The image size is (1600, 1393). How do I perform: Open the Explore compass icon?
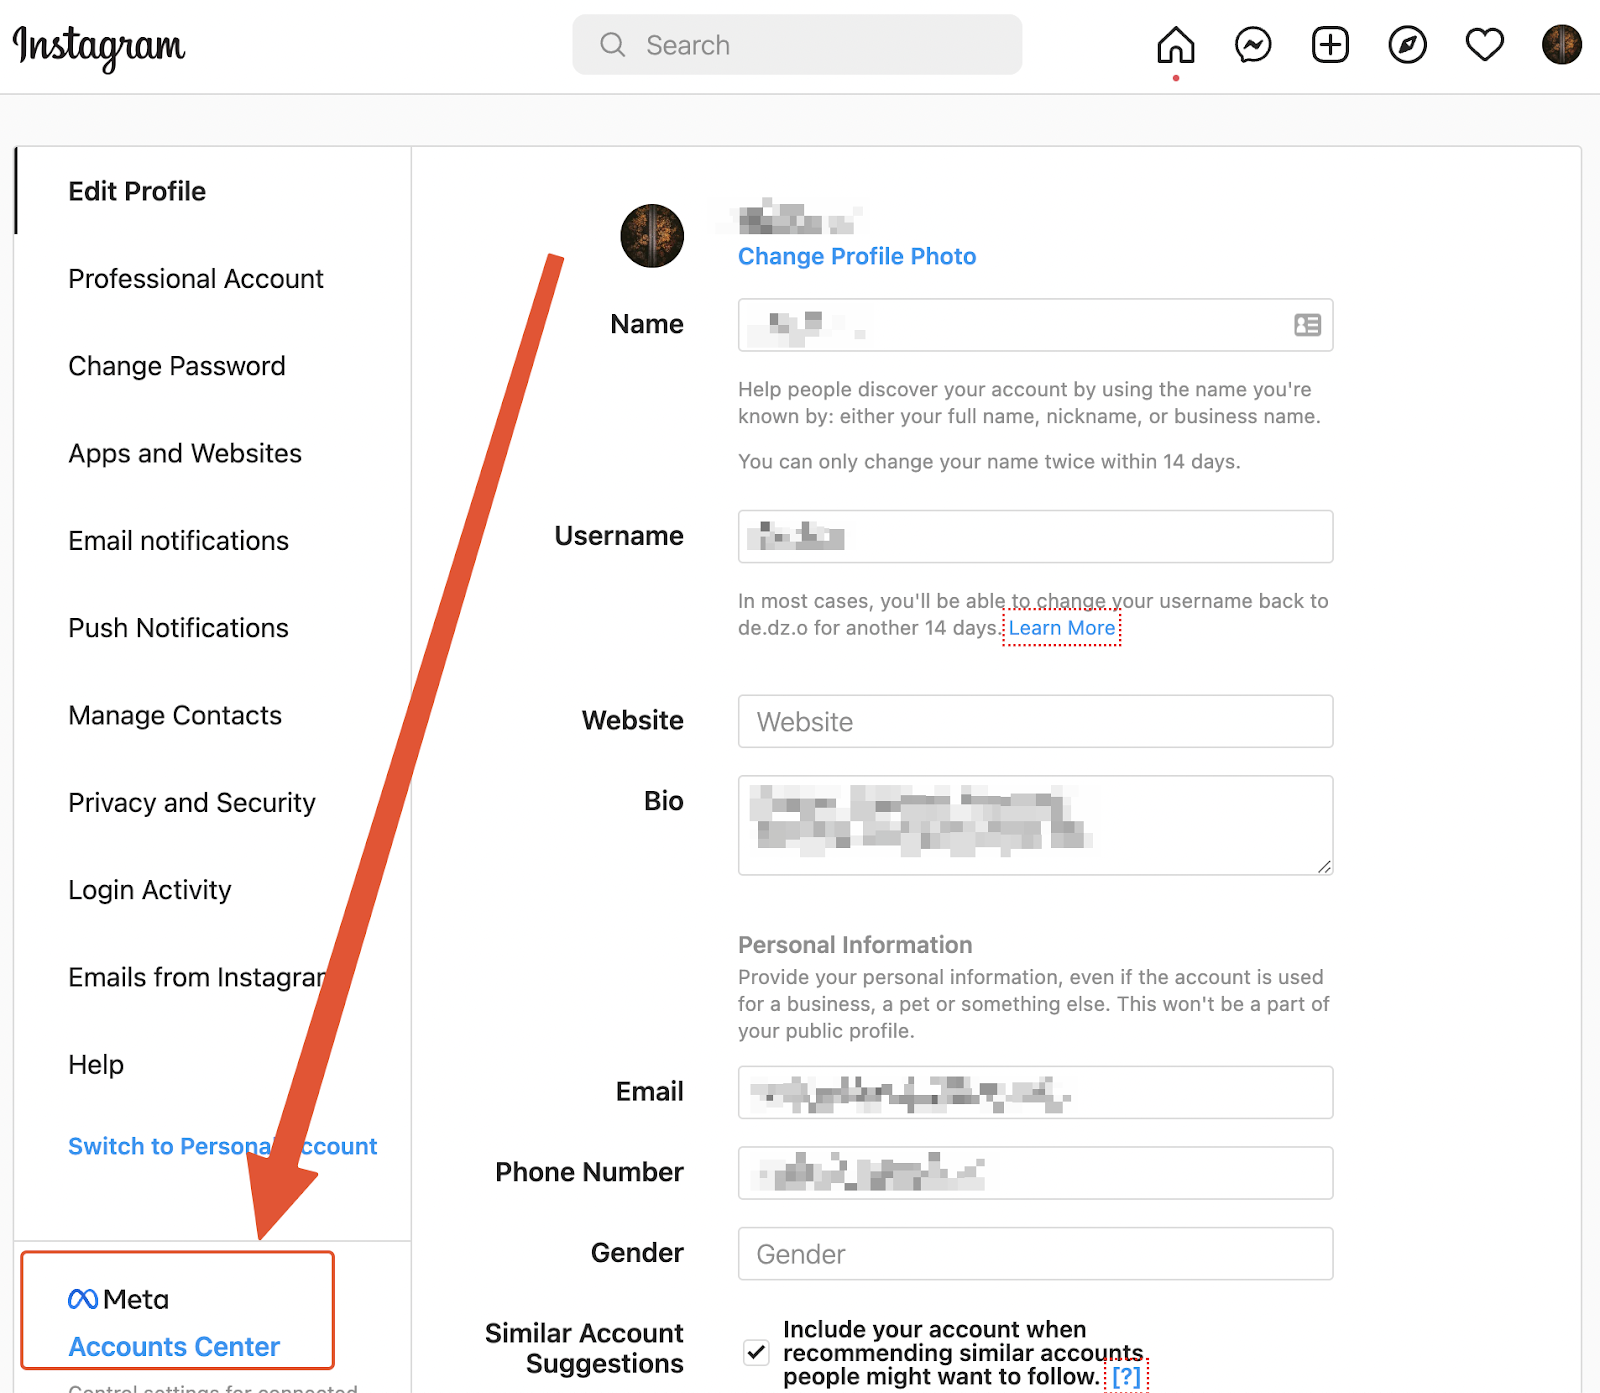pos(1407,45)
